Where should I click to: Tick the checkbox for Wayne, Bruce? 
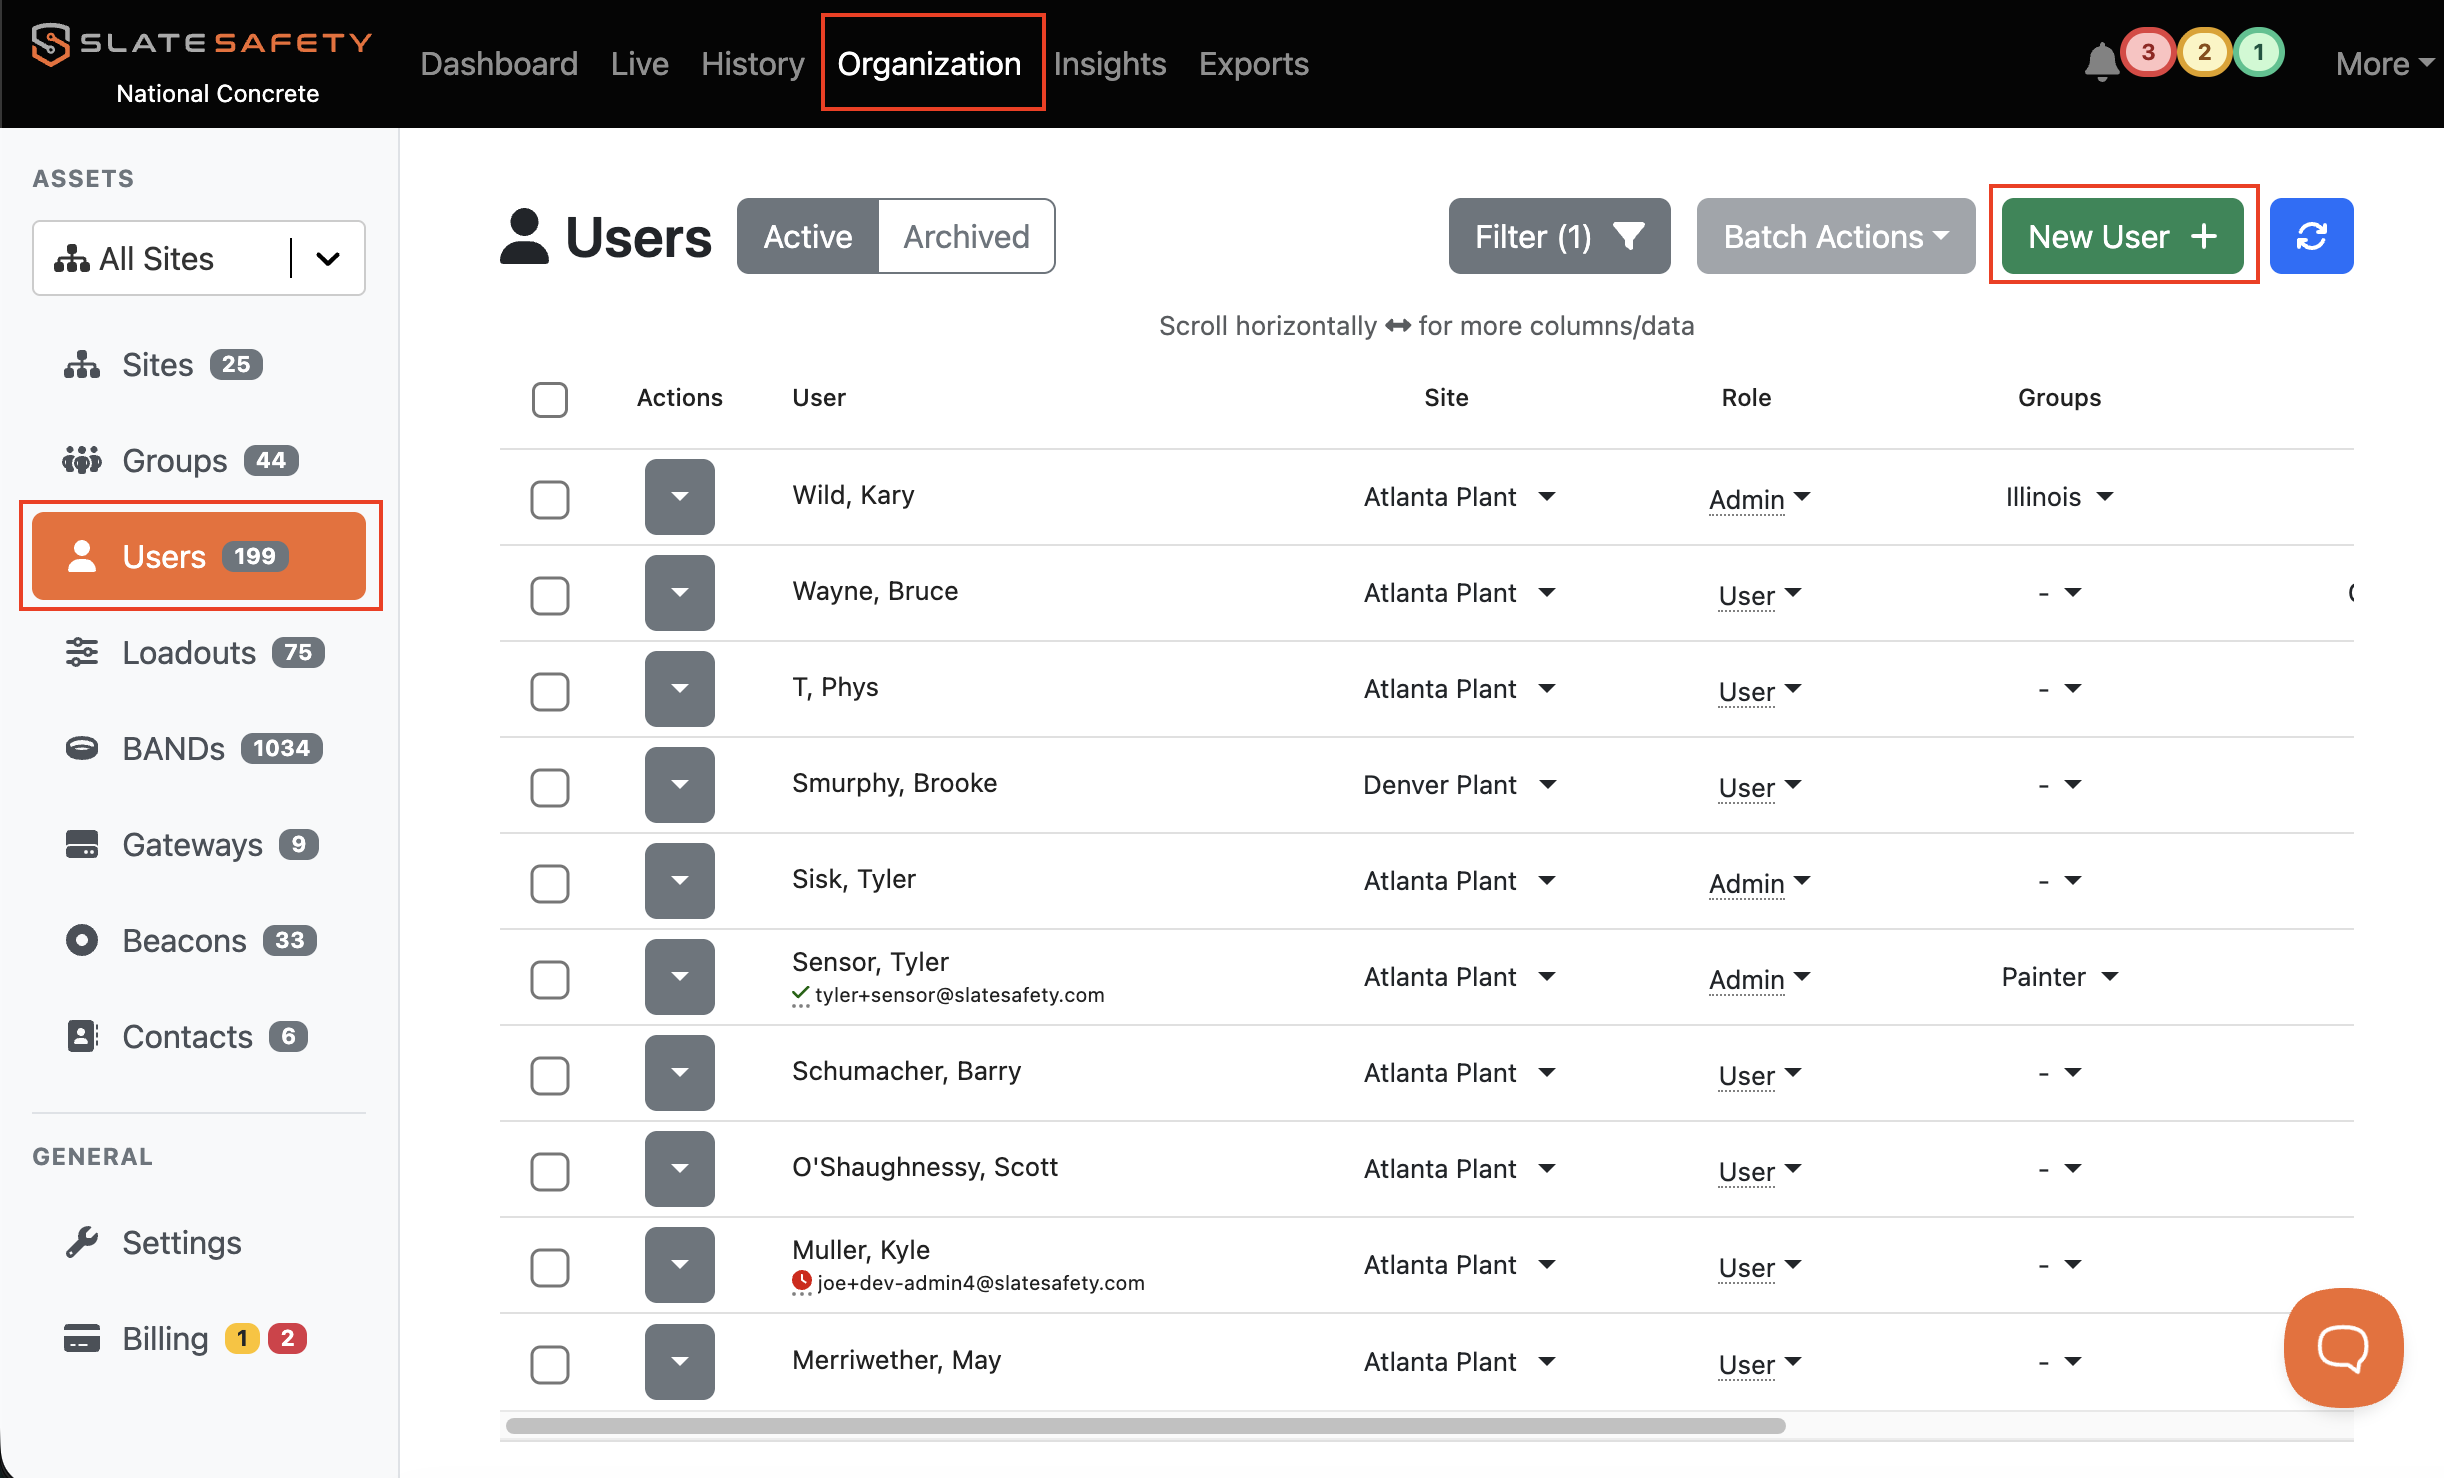pyautogui.click(x=550, y=595)
